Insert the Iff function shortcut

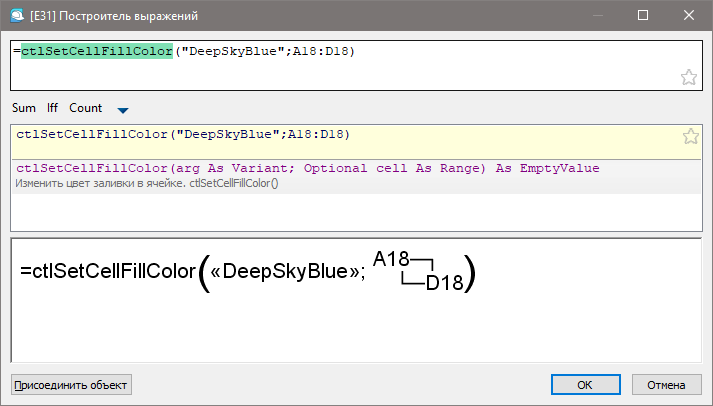(x=52, y=108)
